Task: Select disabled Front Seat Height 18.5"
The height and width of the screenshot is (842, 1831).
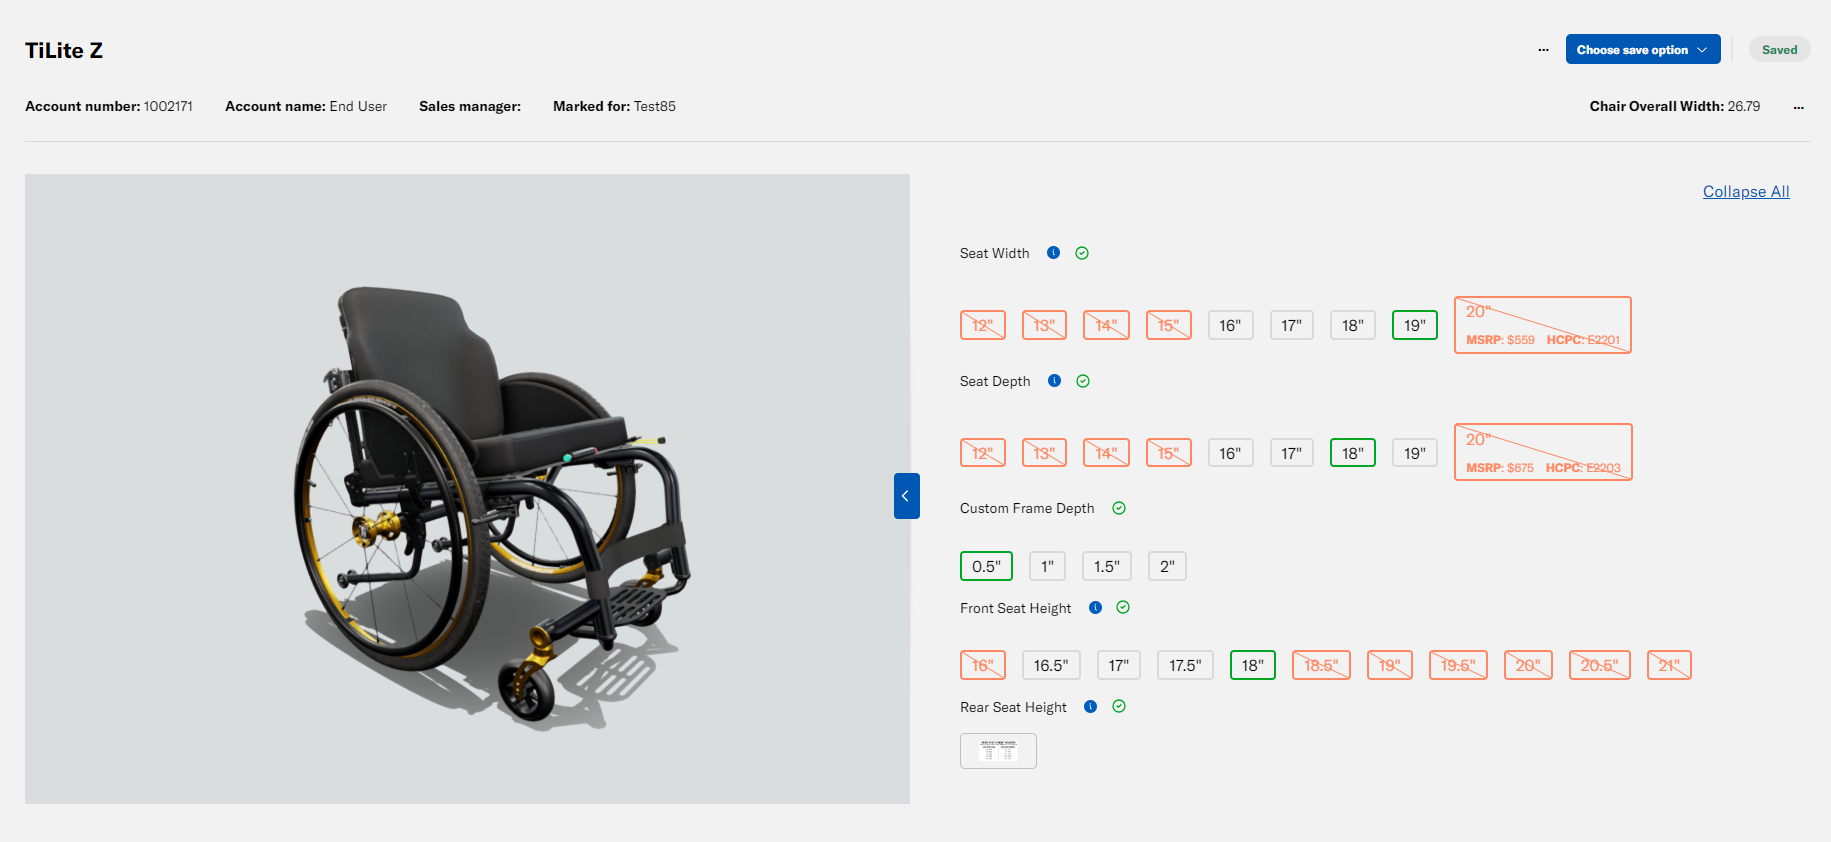Action: coord(1321,665)
